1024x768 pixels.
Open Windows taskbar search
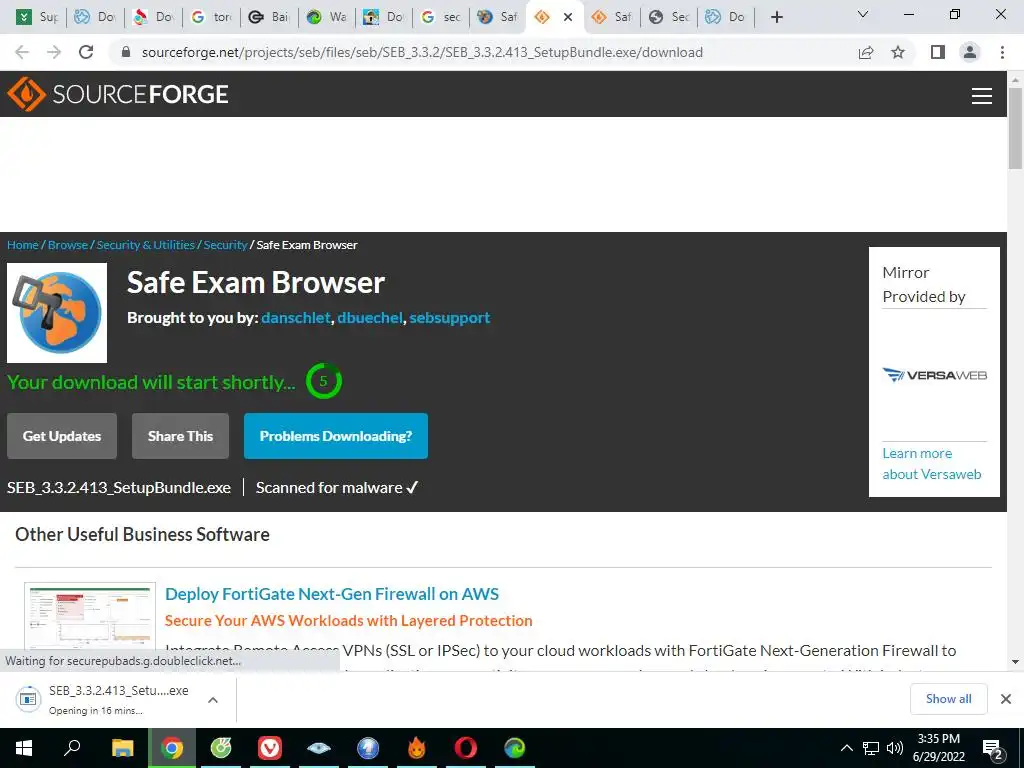pos(72,748)
